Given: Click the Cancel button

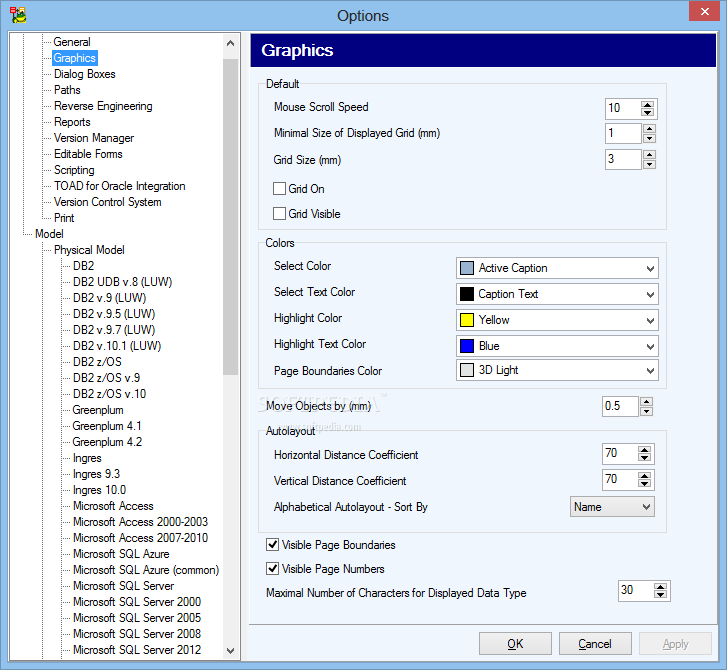Looking at the screenshot, I should (x=595, y=644).
